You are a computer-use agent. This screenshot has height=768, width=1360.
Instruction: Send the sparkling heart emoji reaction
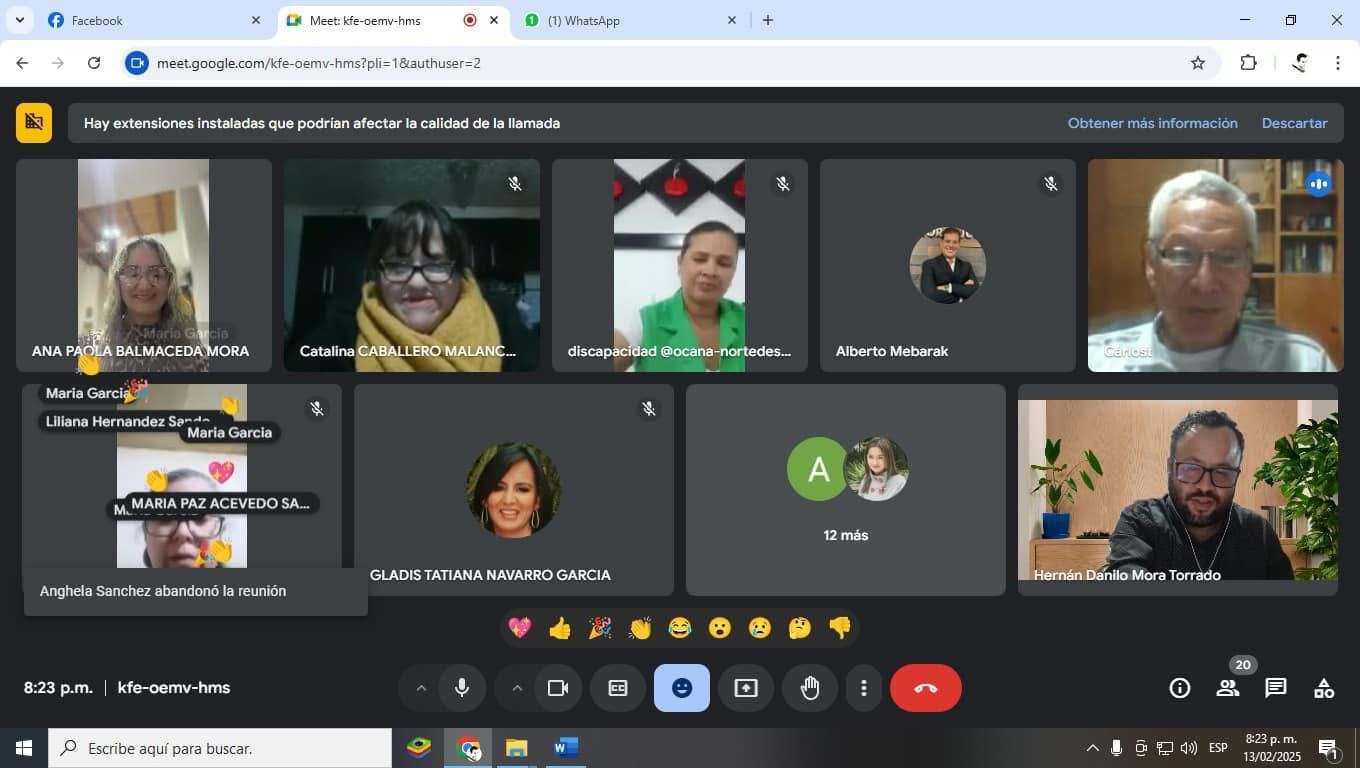point(520,628)
